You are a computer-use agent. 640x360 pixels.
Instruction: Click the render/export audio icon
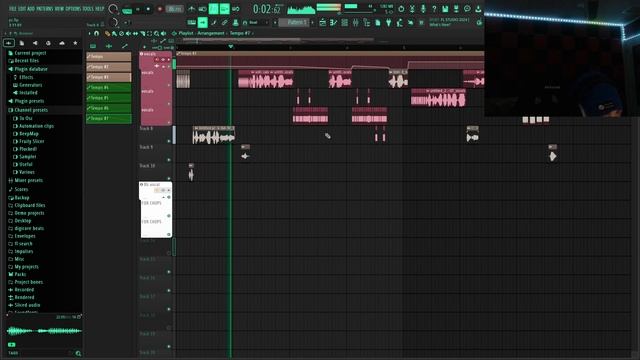click(456, 9)
